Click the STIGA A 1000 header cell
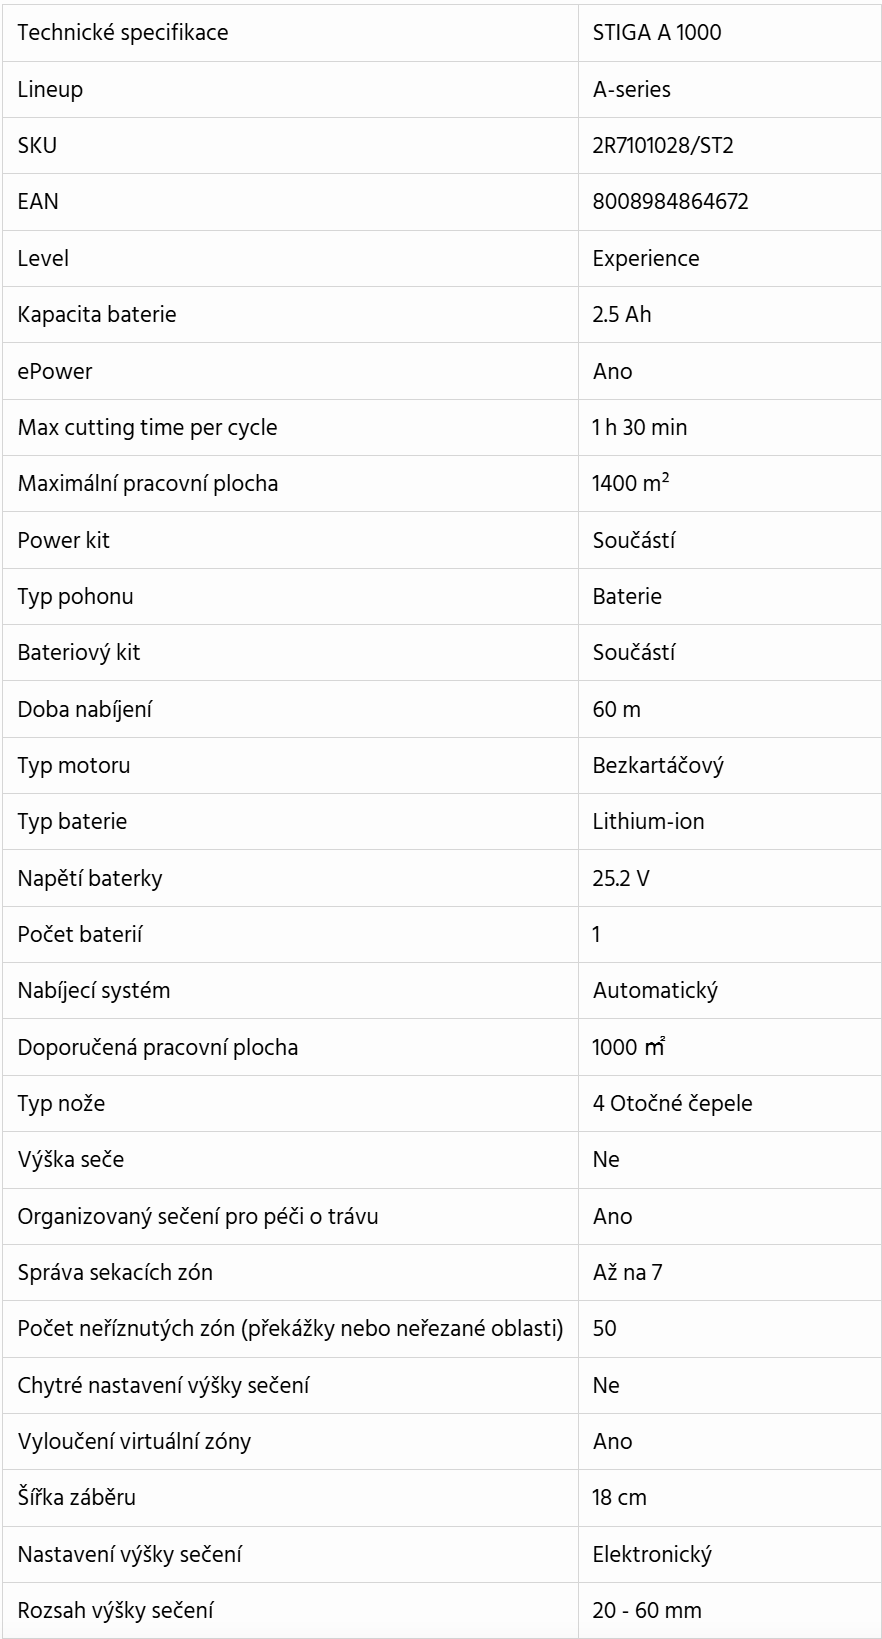This screenshot has width=882, height=1639. pyautogui.click(x=657, y=33)
